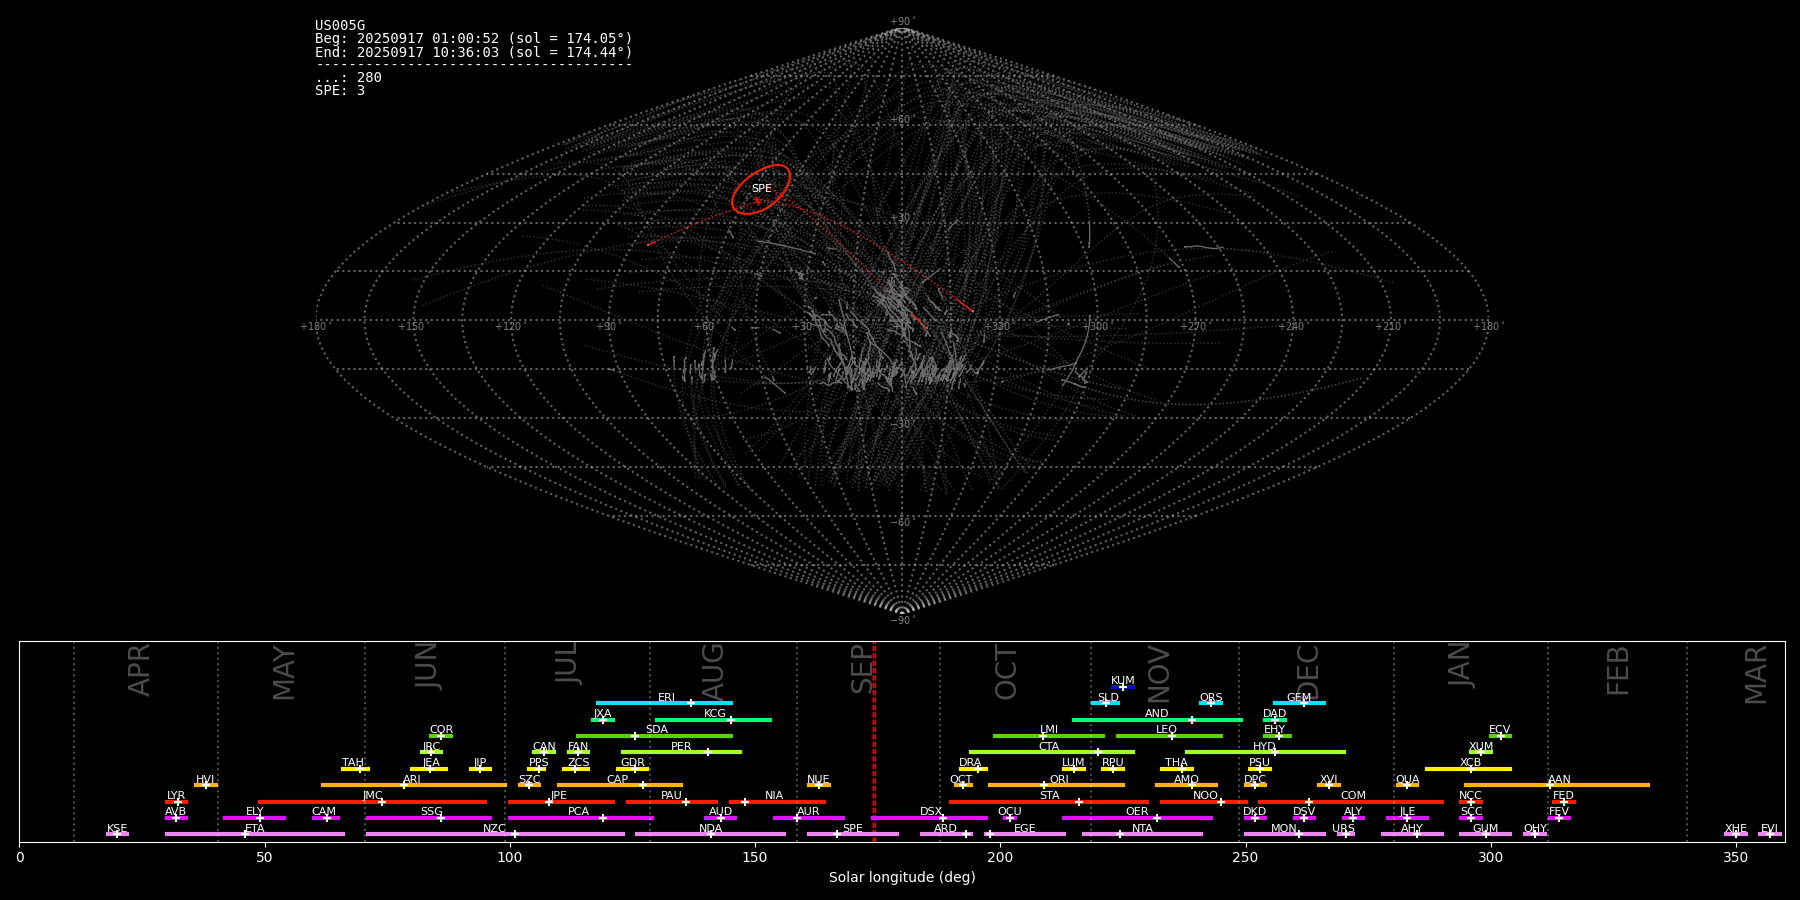Click the SDA shower label
Screen dimensions: 1800x900
(x=657, y=730)
